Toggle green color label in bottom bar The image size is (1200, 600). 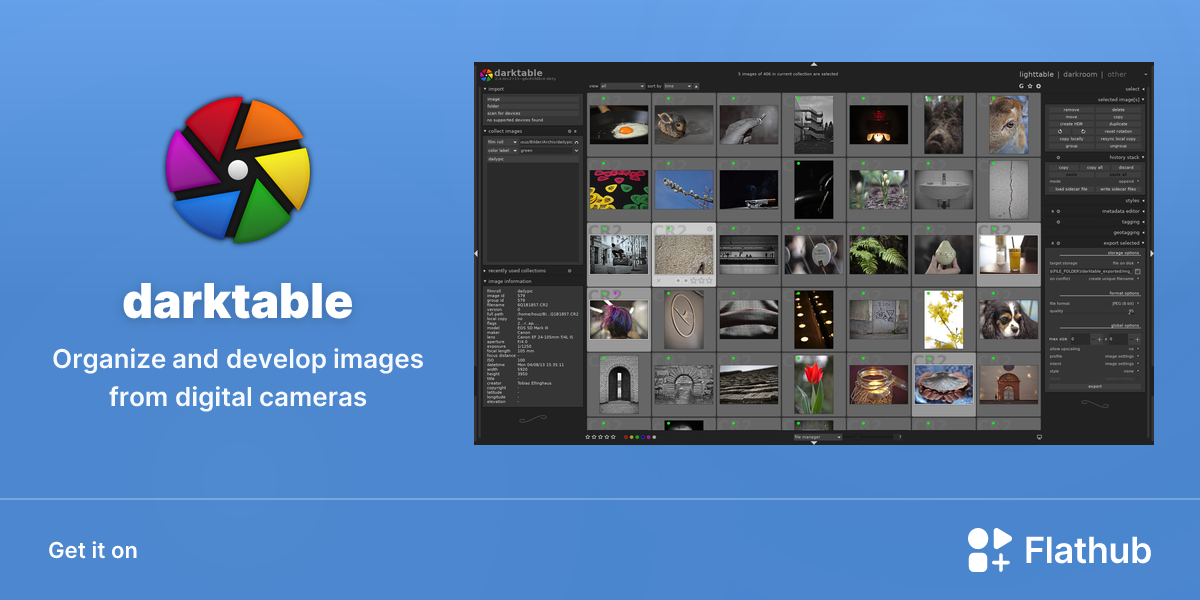637,437
